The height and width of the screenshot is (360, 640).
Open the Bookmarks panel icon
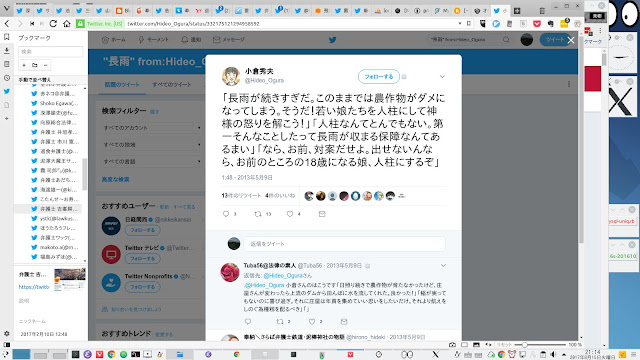(x=7, y=37)
